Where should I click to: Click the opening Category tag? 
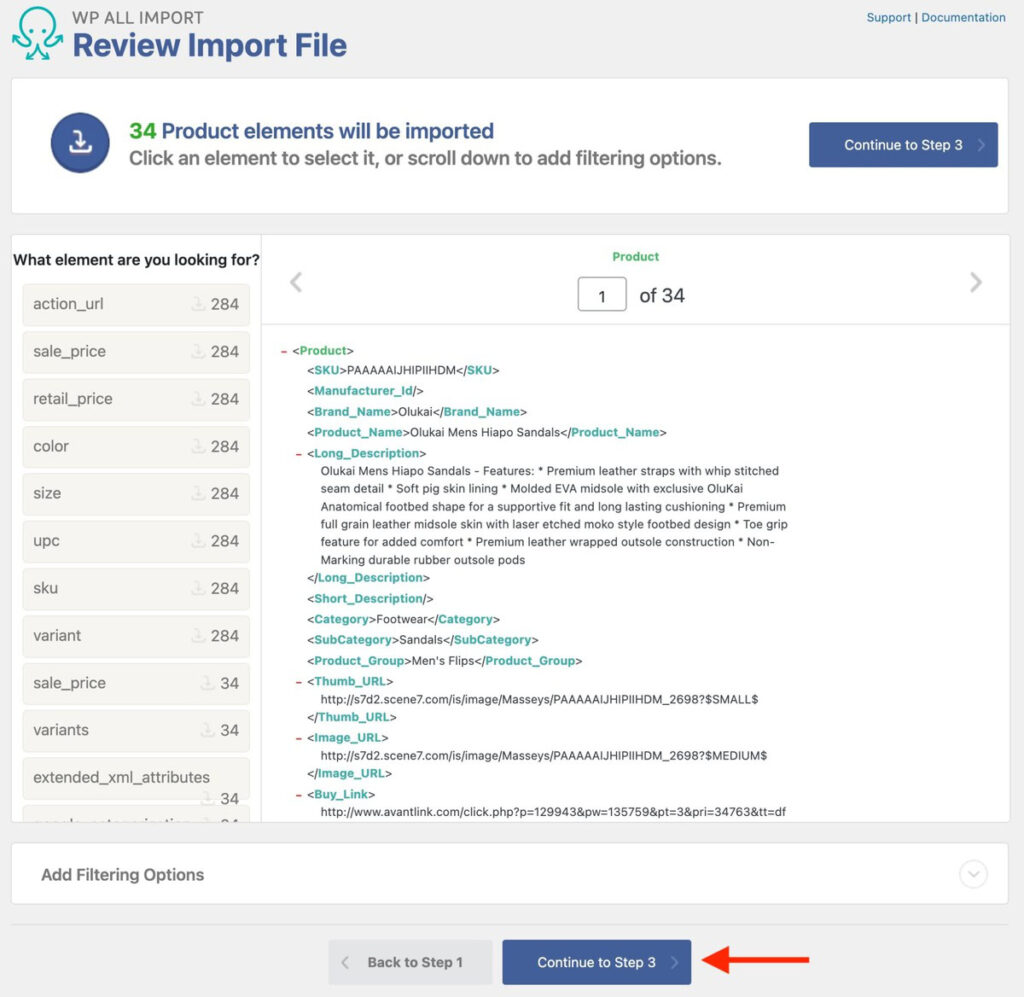[x=341, y=620]
